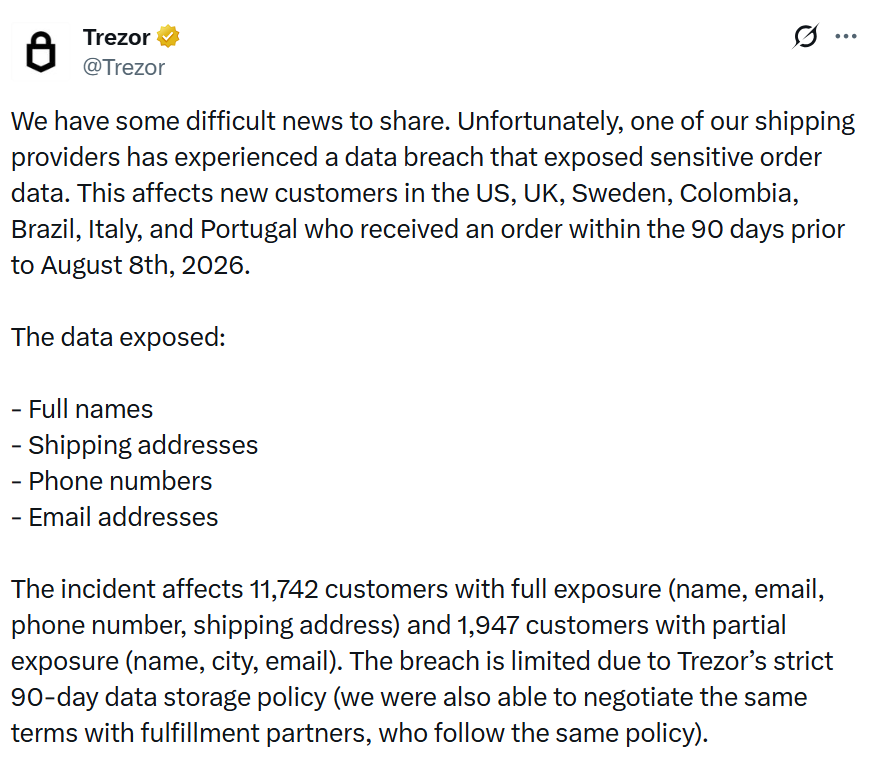Click the "We have some difficult news" opening sentence
This screenshot has height=760, width=880.
(231, 121)
